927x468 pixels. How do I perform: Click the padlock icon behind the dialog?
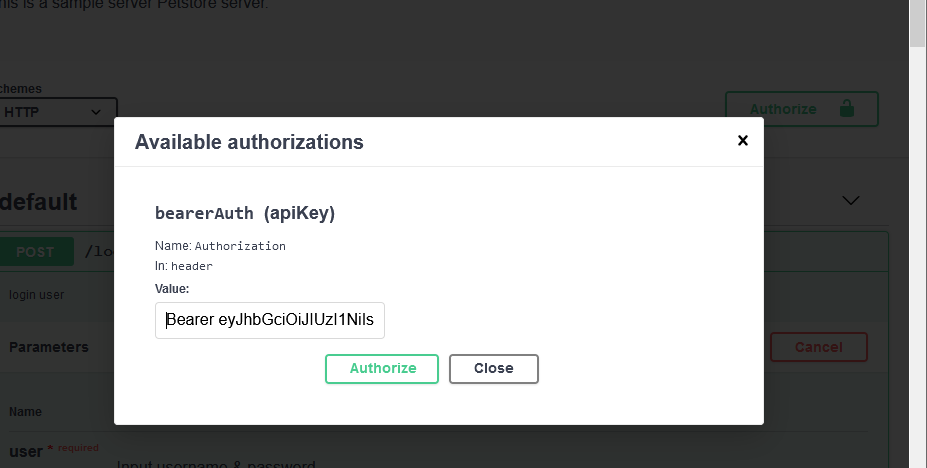point(846,108)
